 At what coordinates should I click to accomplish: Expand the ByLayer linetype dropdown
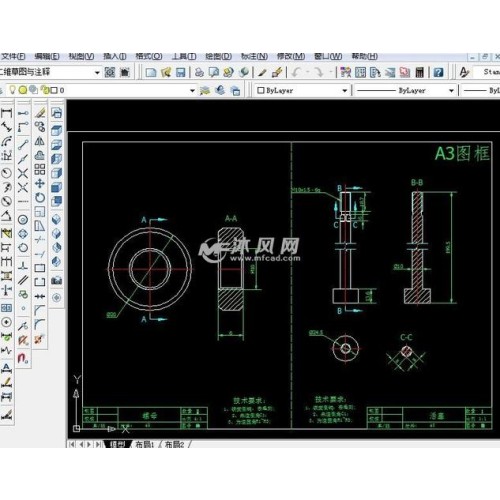coord(451,91)
